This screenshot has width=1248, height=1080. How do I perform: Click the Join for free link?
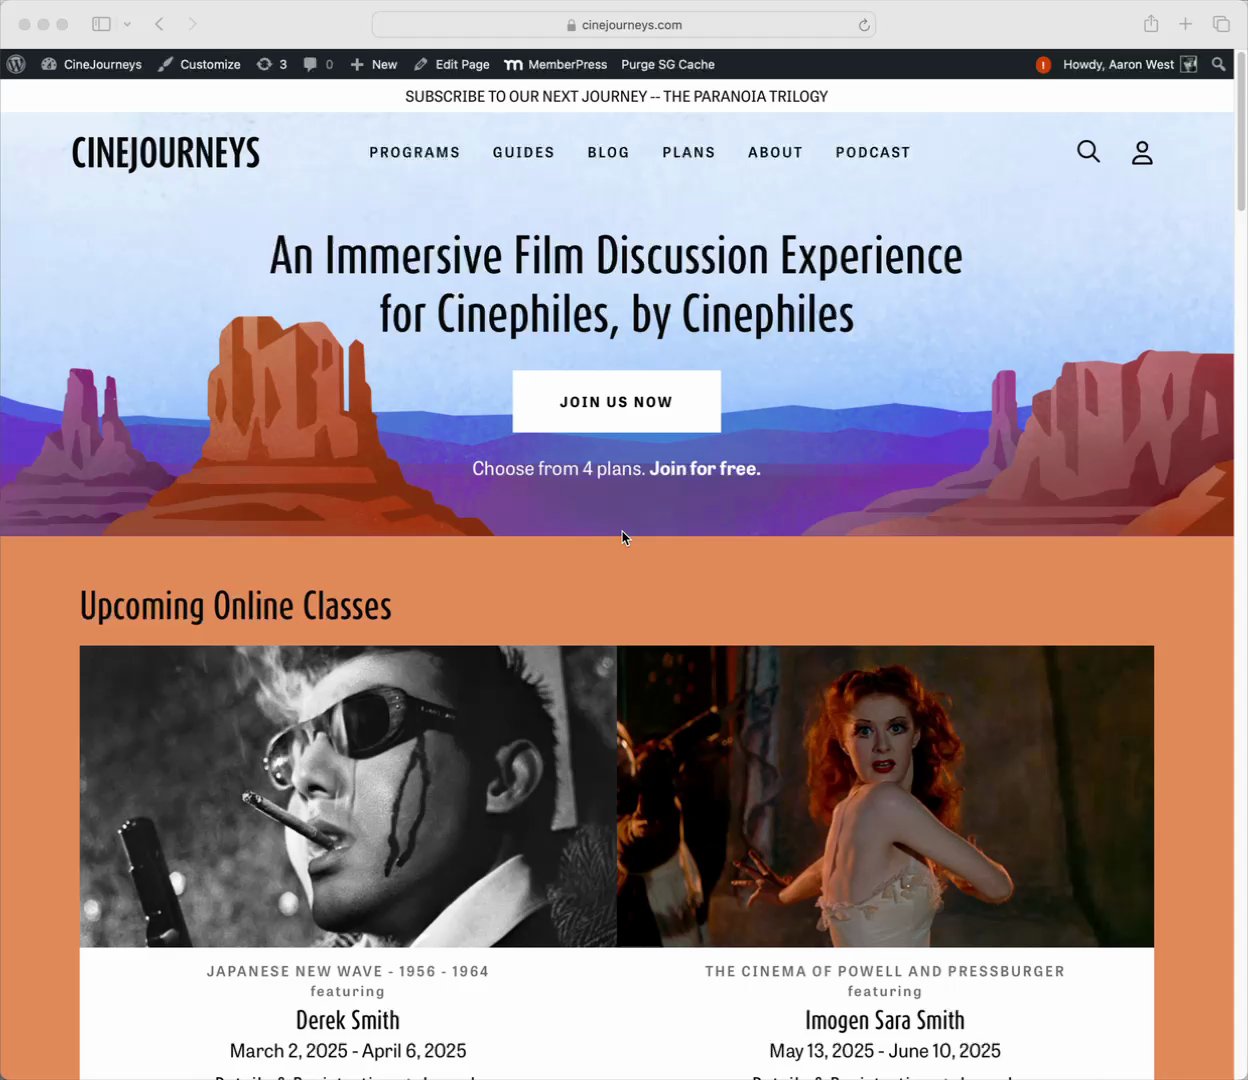(705, 468)
